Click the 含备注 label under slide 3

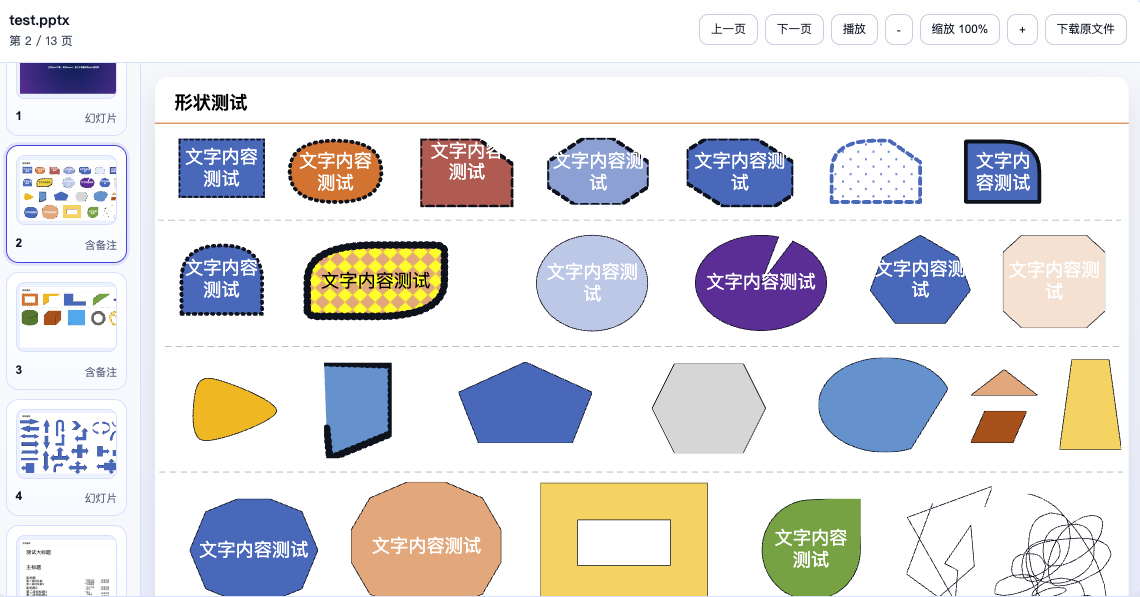coord(100,372)
